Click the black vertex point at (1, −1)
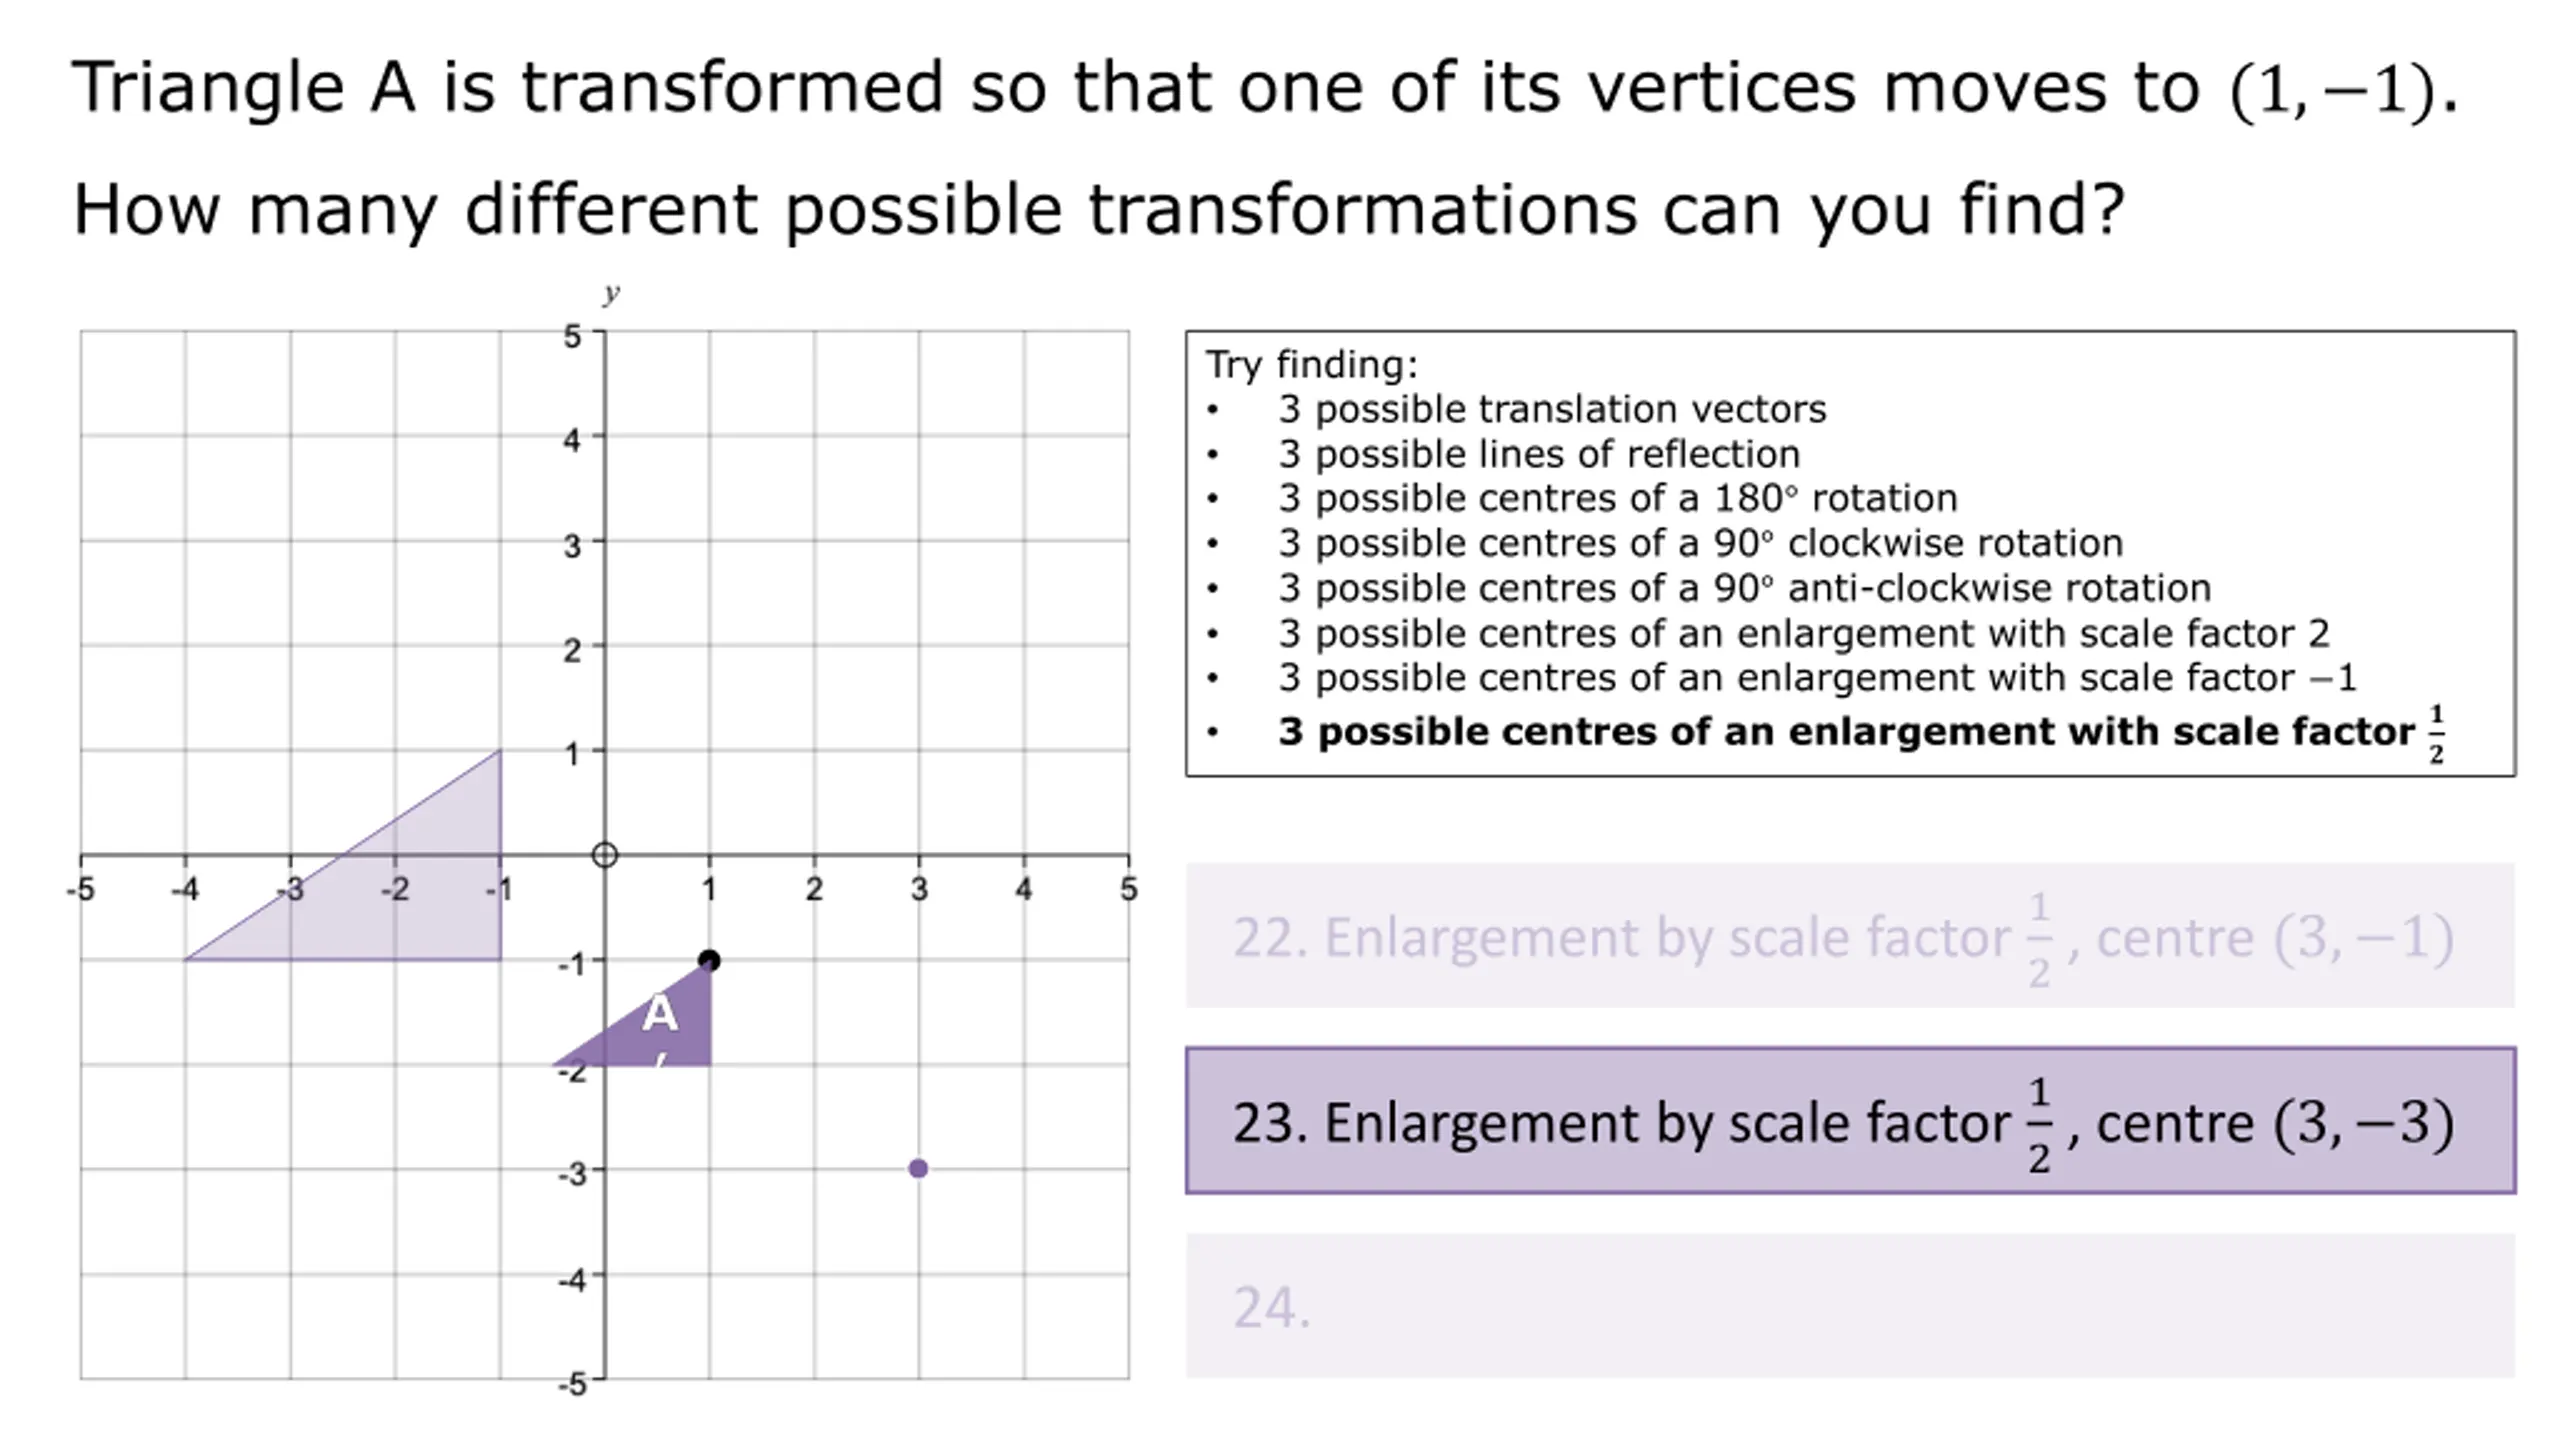This screenshot has height=1440, width=2560. (x=709, y=960)
